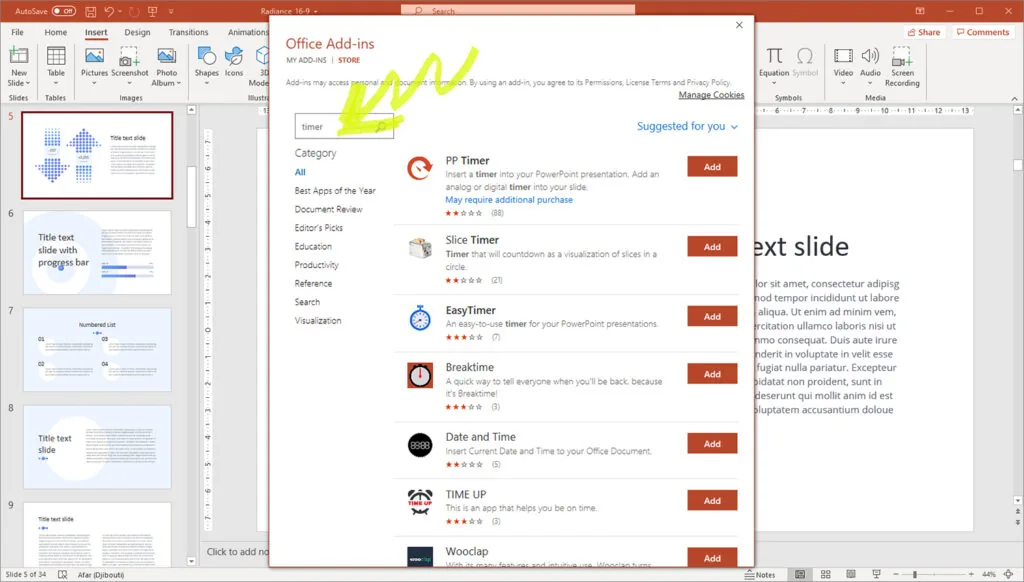Open MY ADD-INS tab in dialog

click(306, 60)
